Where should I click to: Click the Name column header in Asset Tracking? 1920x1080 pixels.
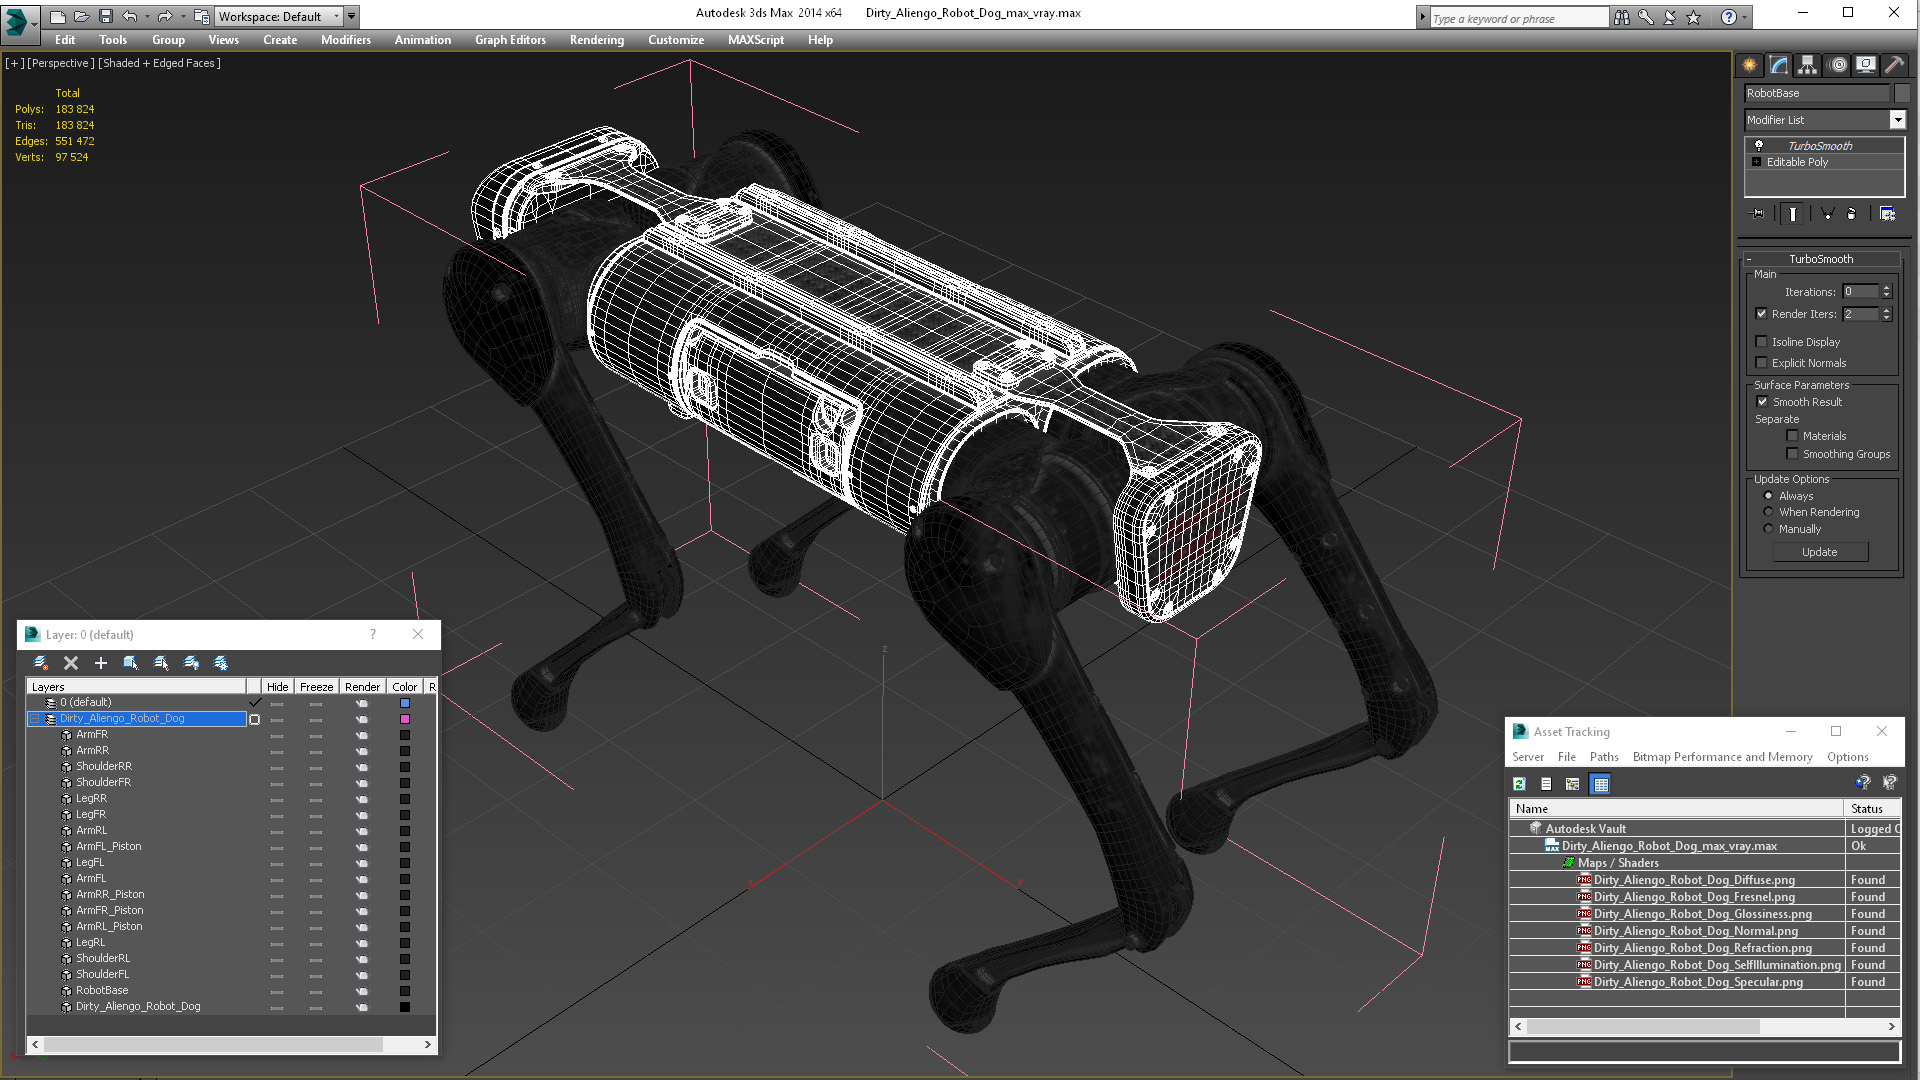pyautogui.click(x=1676, y=808)
